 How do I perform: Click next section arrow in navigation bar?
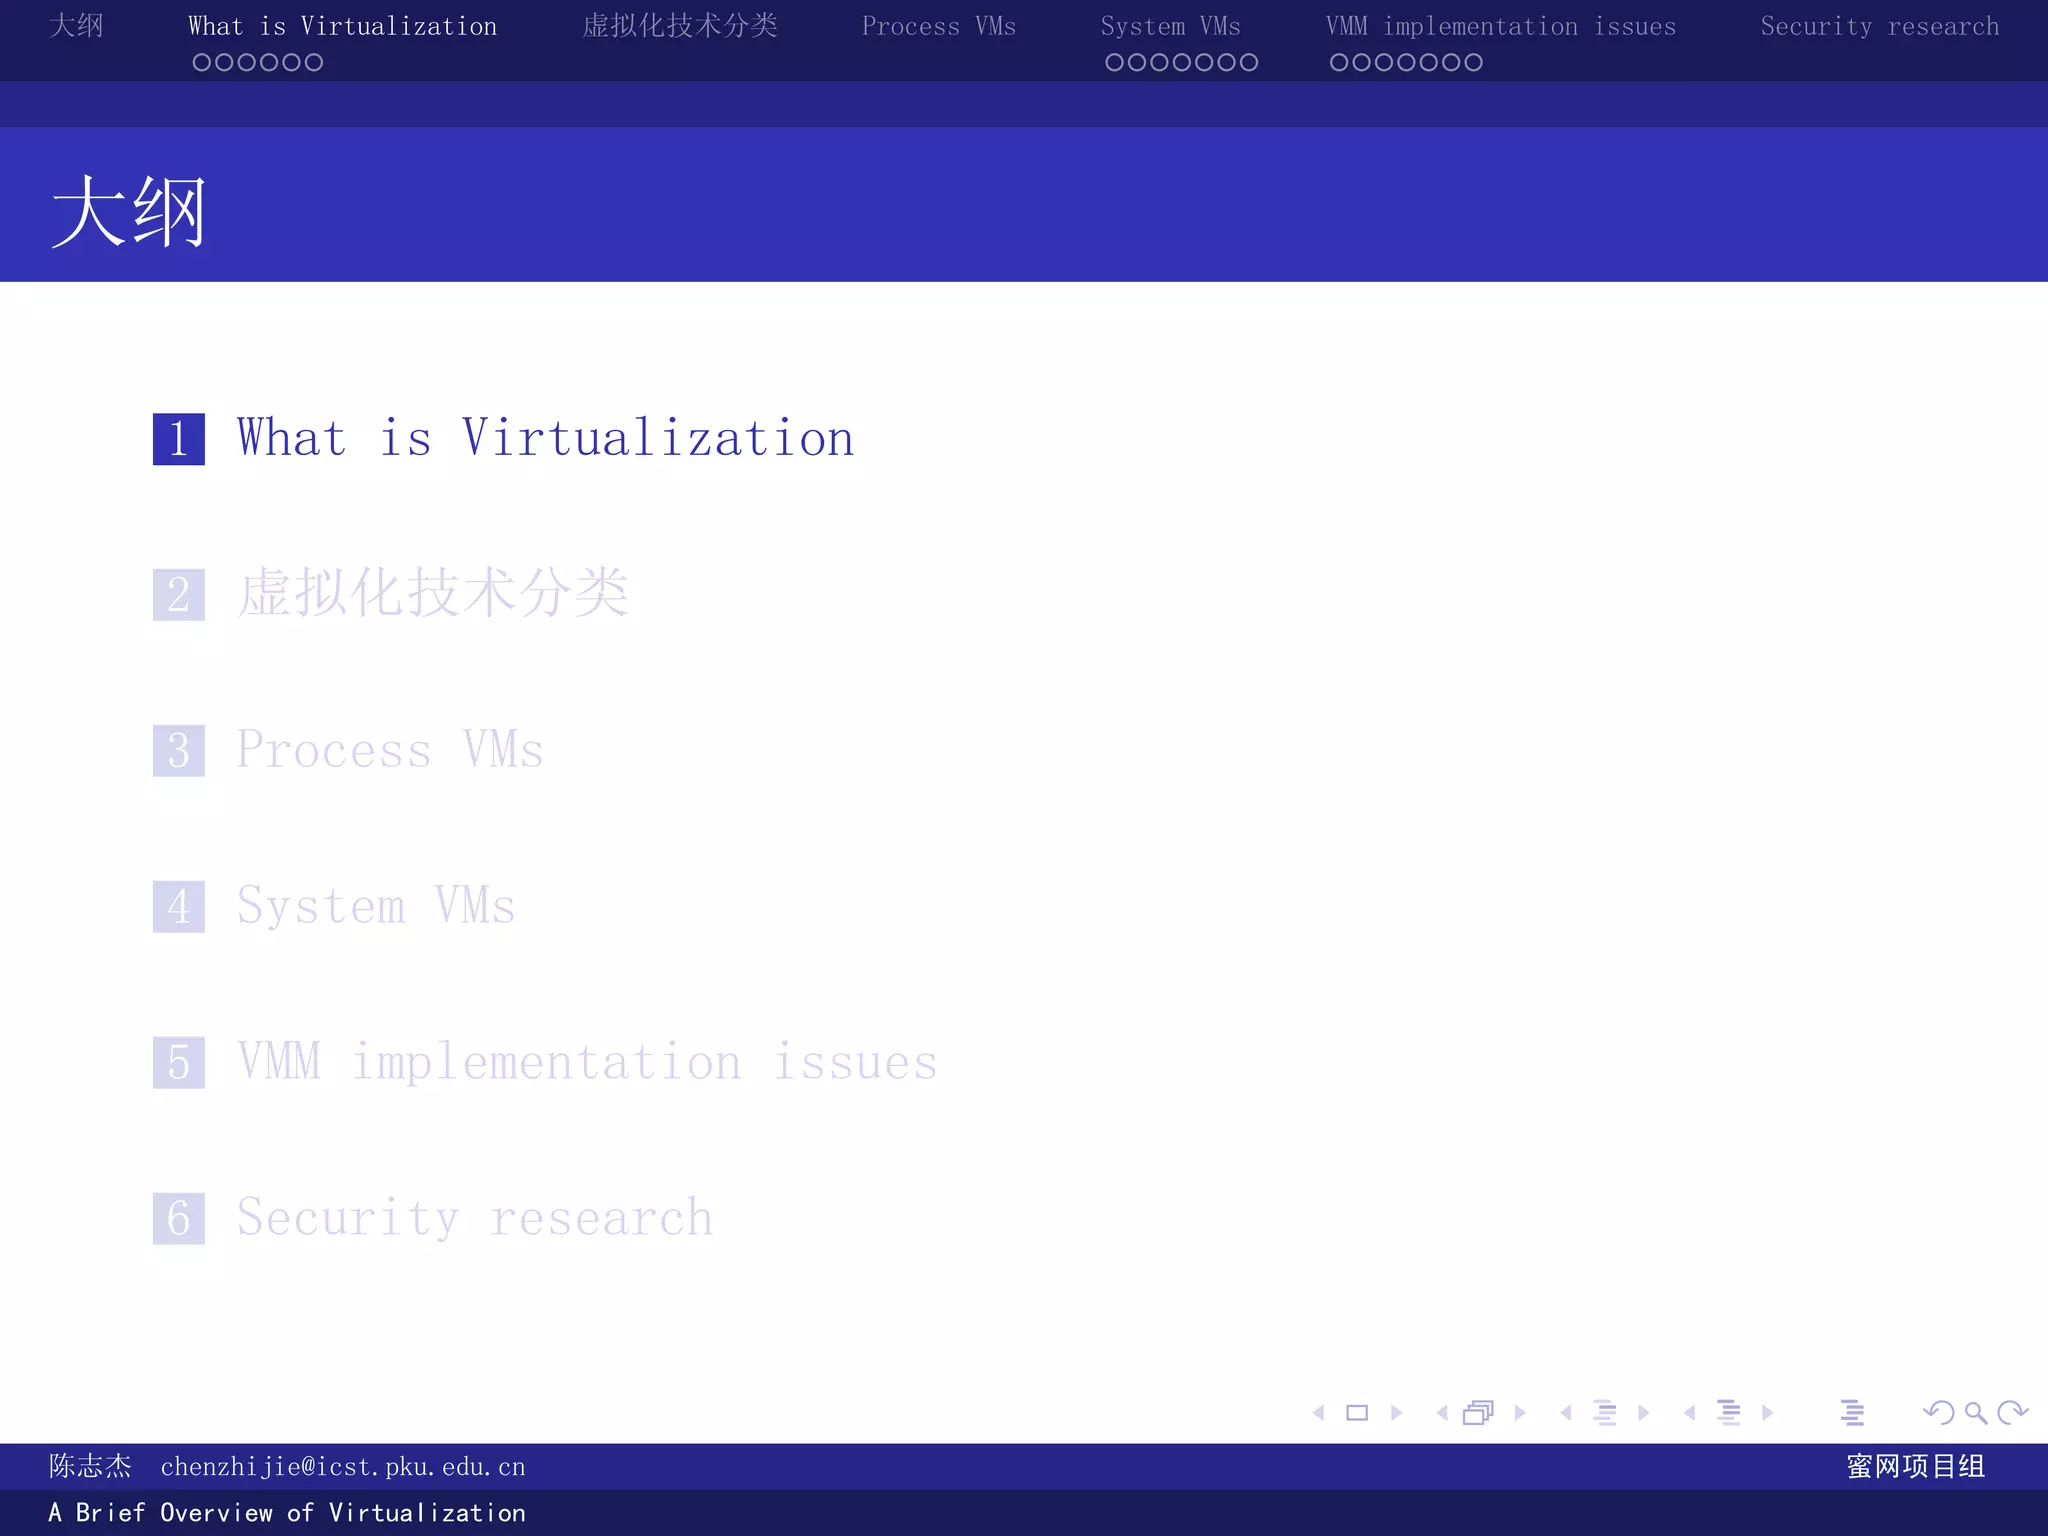tap(1767, 1412)
